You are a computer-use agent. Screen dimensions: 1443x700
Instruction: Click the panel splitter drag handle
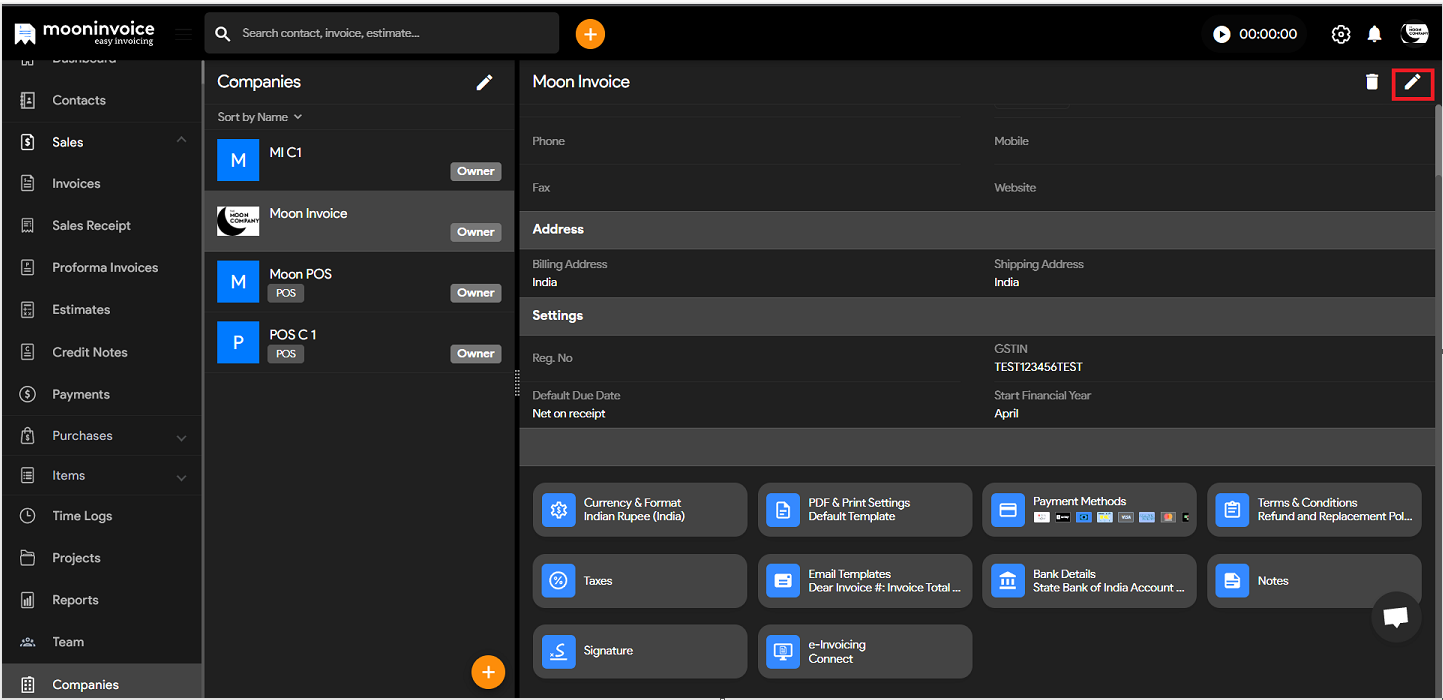tap(517, 382)
